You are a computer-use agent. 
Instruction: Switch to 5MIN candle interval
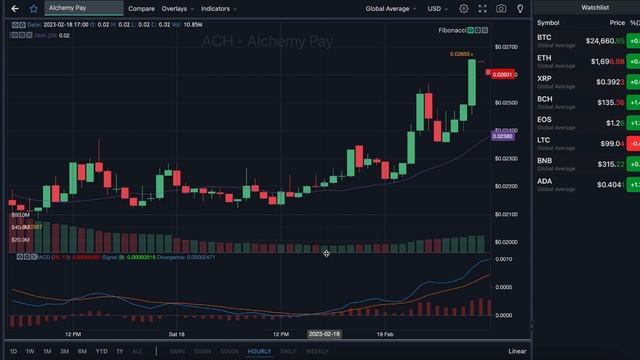177,351
